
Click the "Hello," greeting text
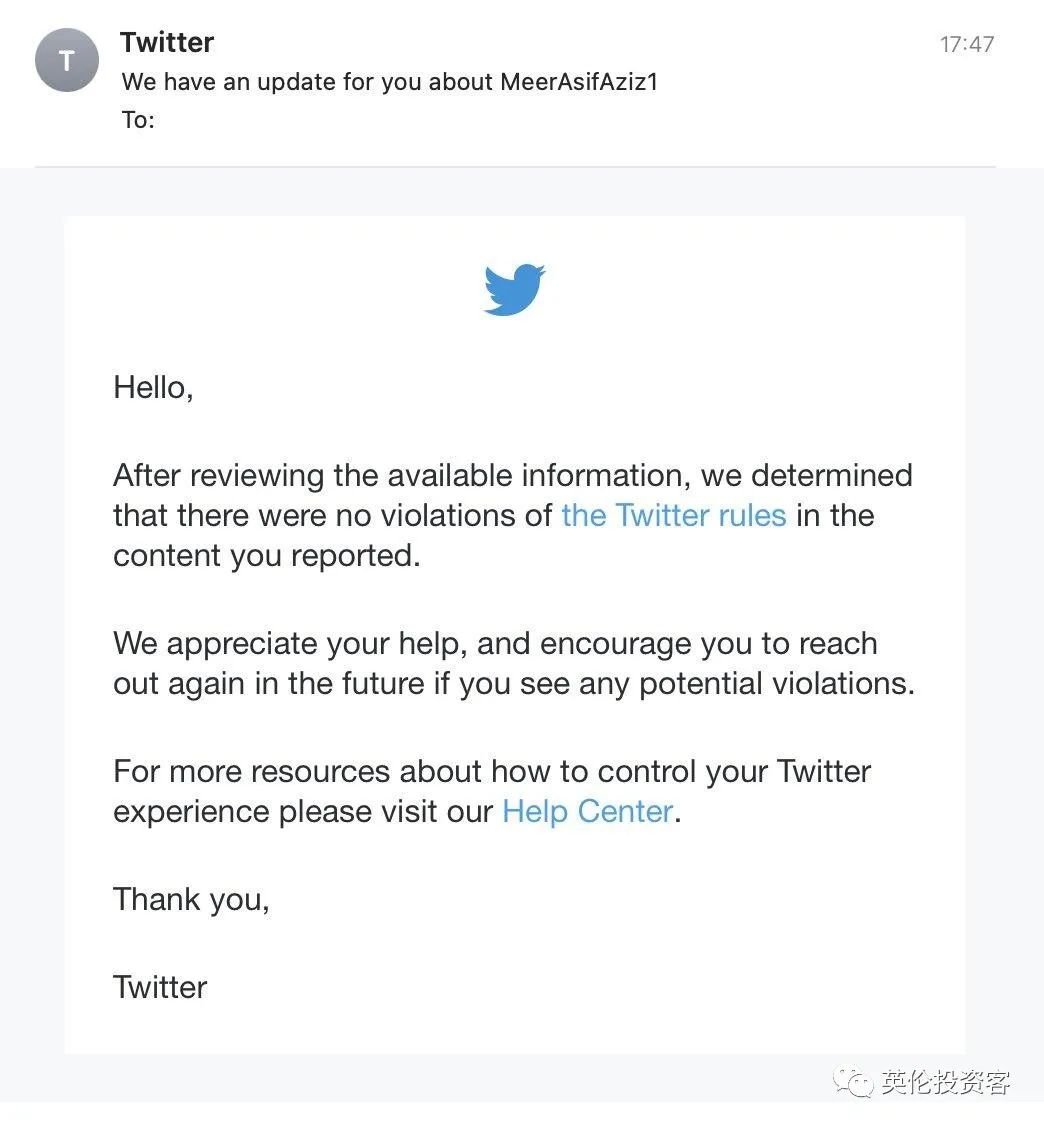(x=153, y=388)
